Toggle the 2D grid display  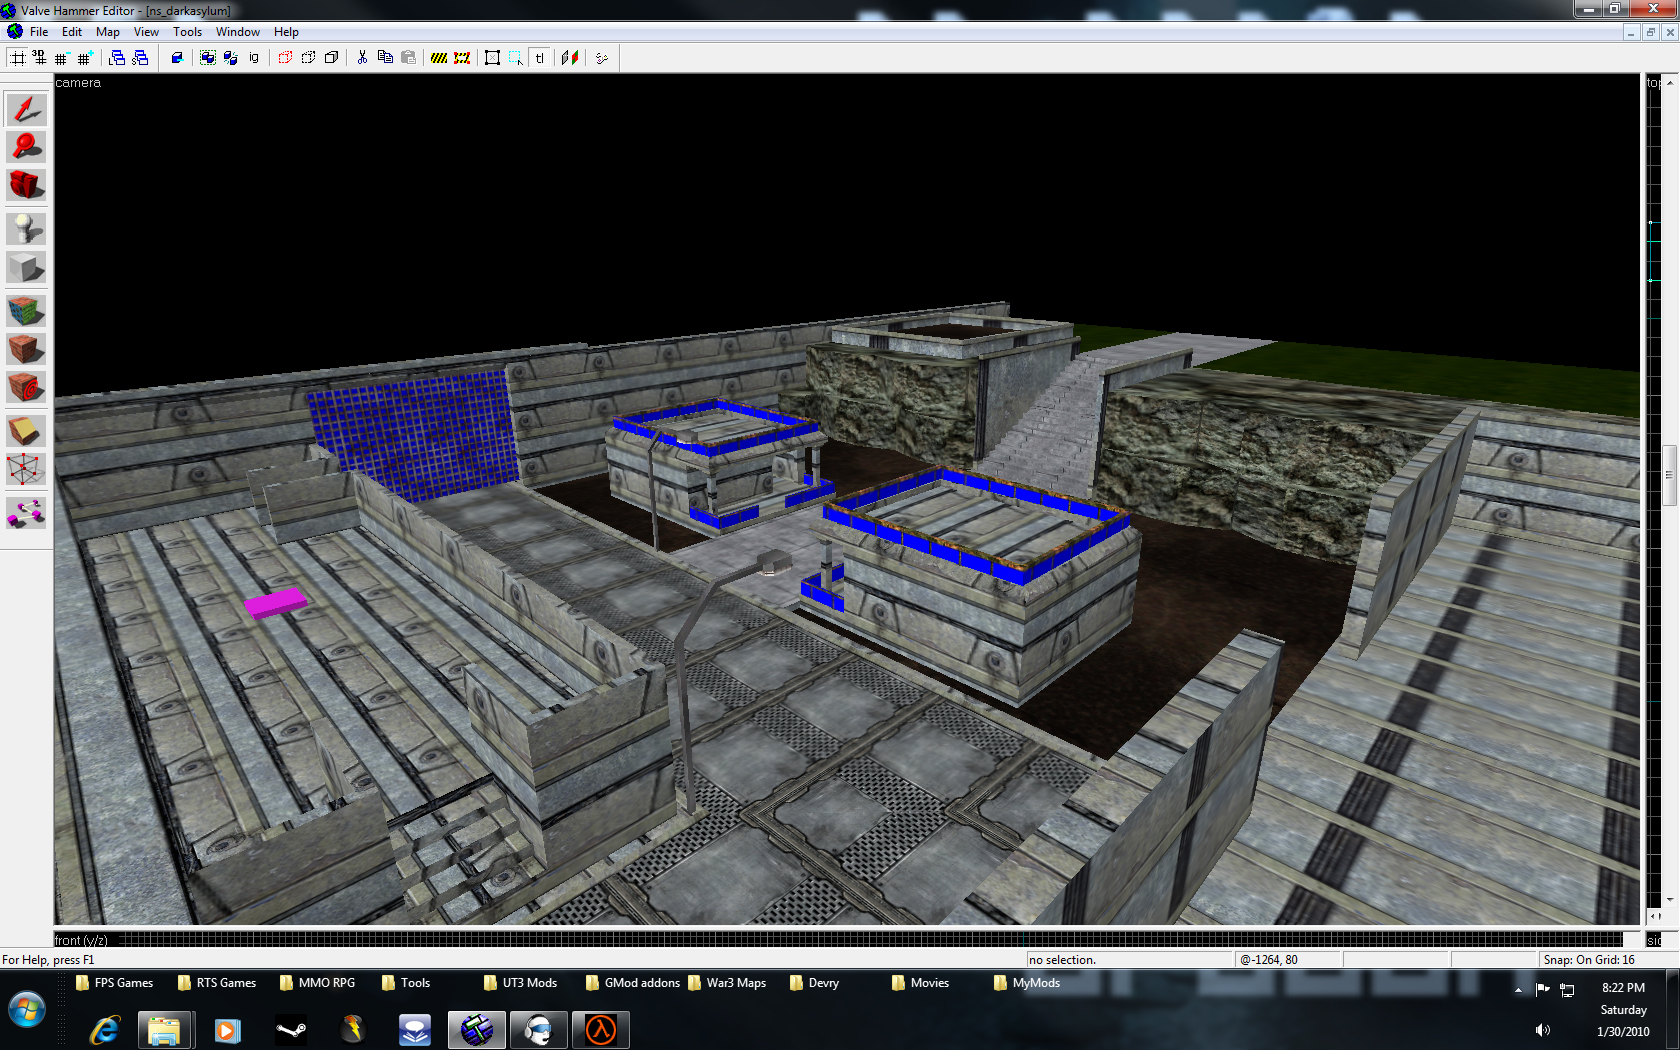click(18, 58)
